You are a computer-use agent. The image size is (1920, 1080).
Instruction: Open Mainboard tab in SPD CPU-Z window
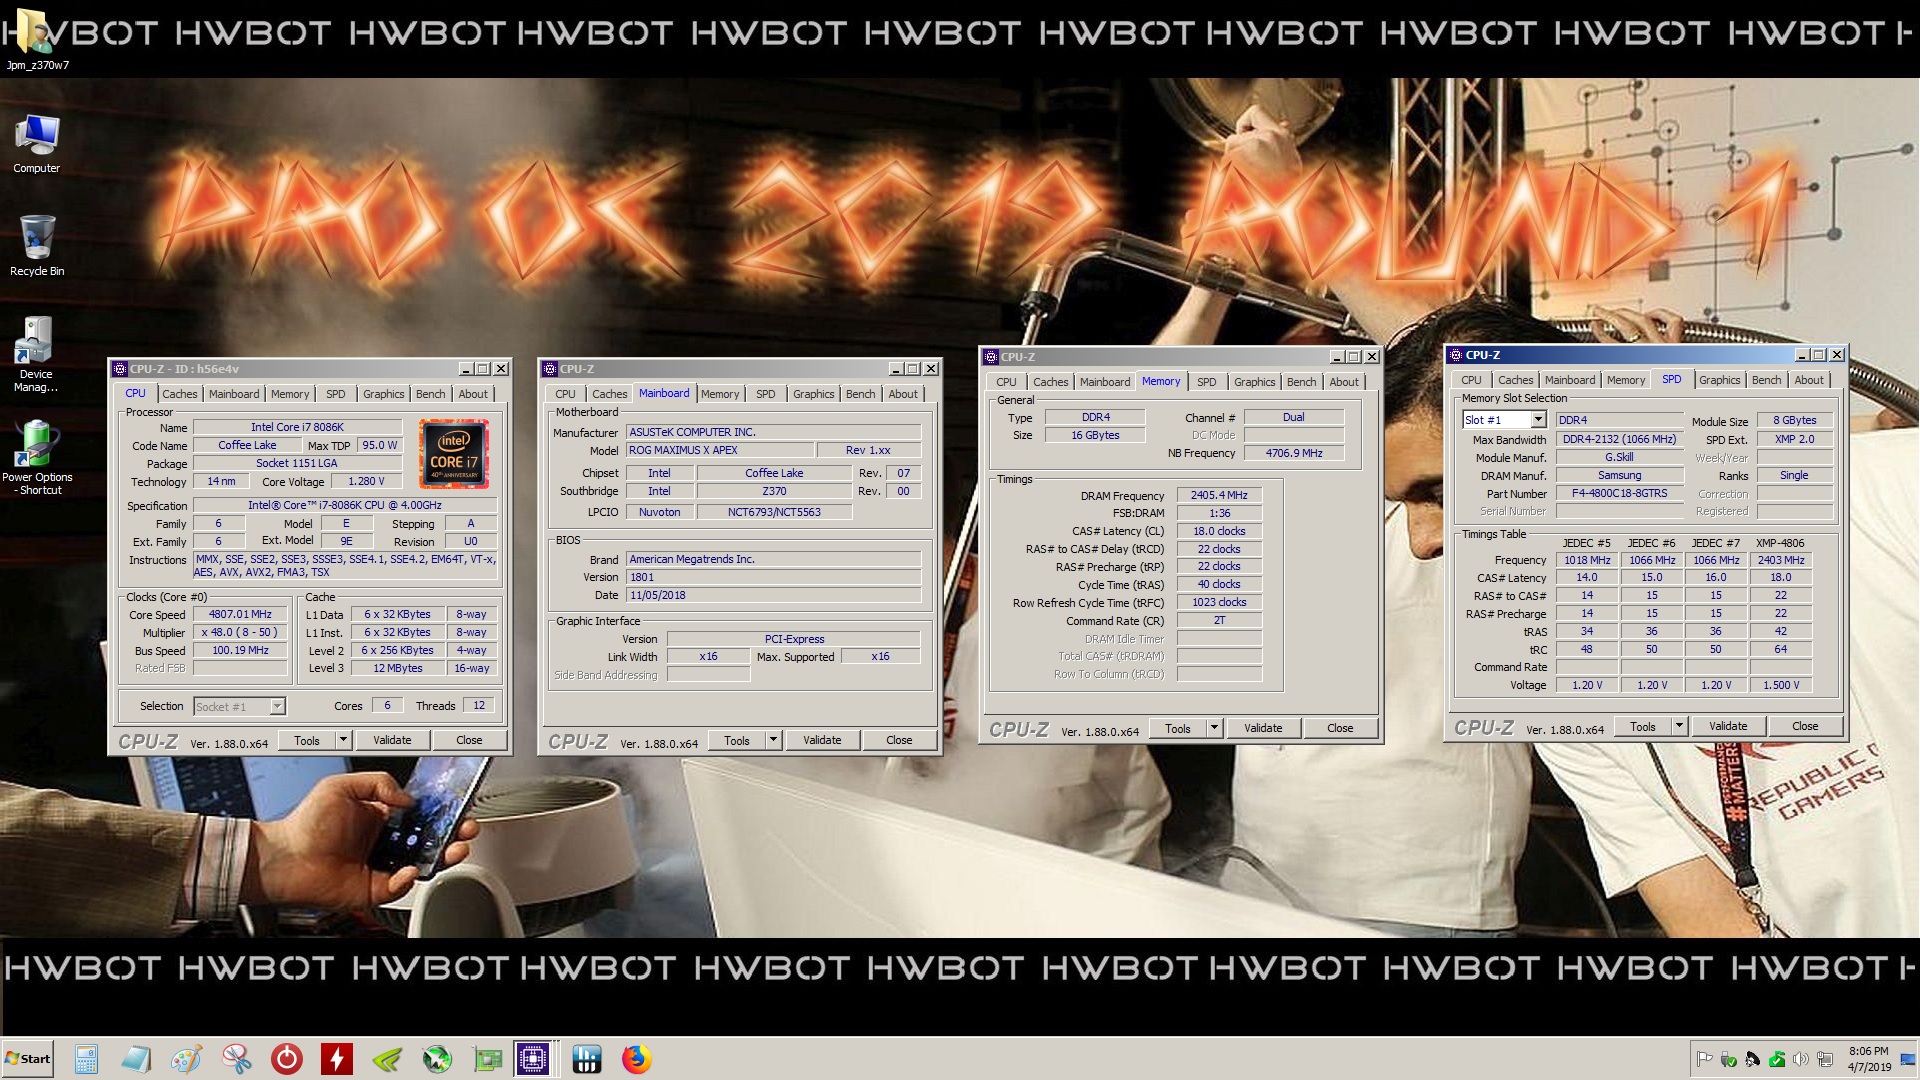1570,380
